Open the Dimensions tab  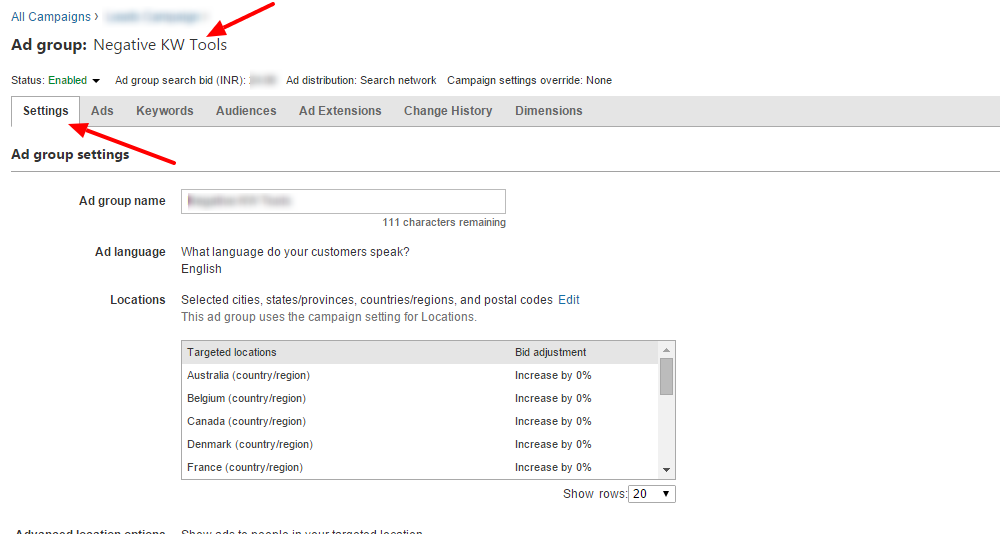click(x=548, y=111)
